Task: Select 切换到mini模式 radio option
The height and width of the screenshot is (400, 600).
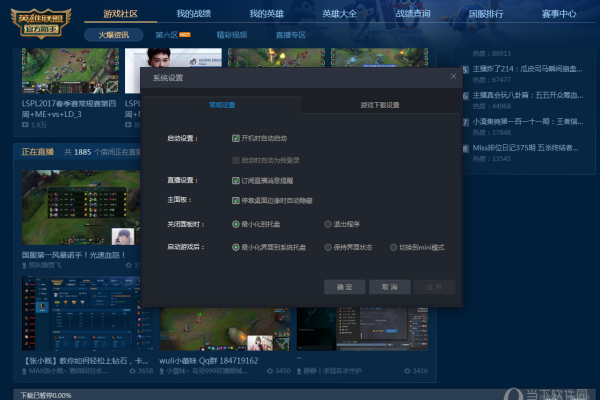Action: [x=393, y=247]
